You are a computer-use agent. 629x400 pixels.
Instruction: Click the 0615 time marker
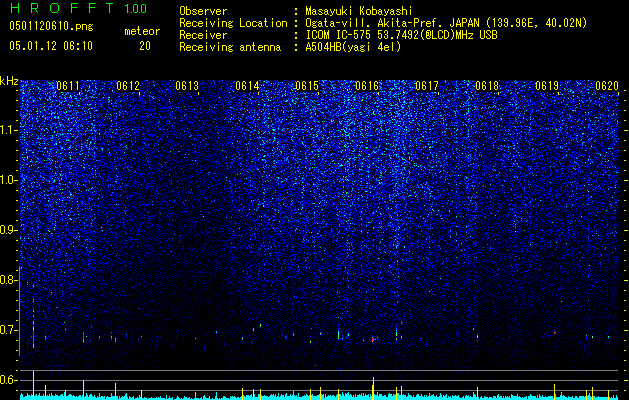307,86
